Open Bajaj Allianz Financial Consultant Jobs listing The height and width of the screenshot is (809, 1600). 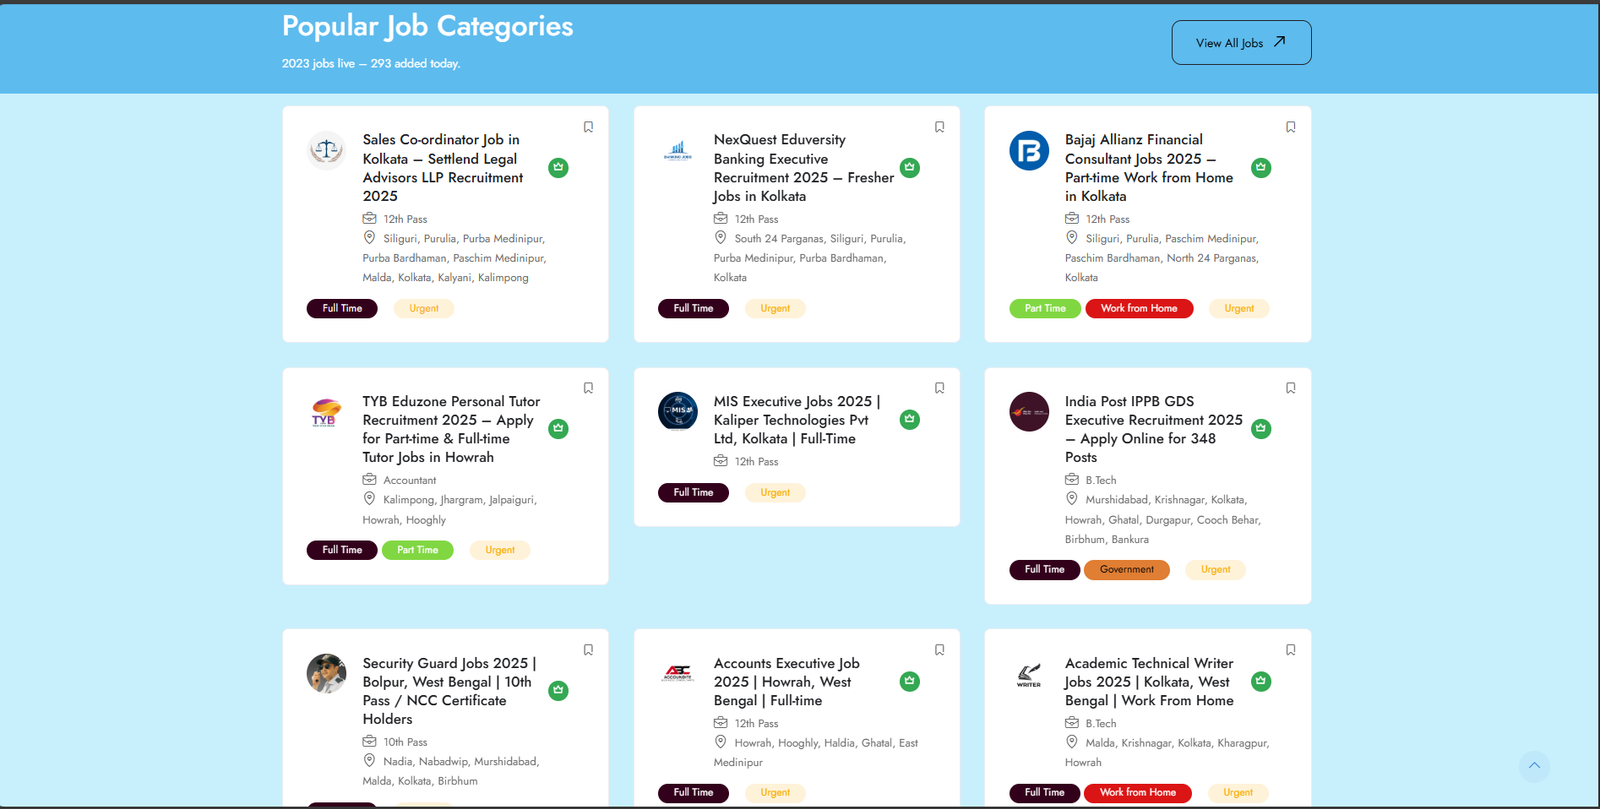click(1148, 168)
